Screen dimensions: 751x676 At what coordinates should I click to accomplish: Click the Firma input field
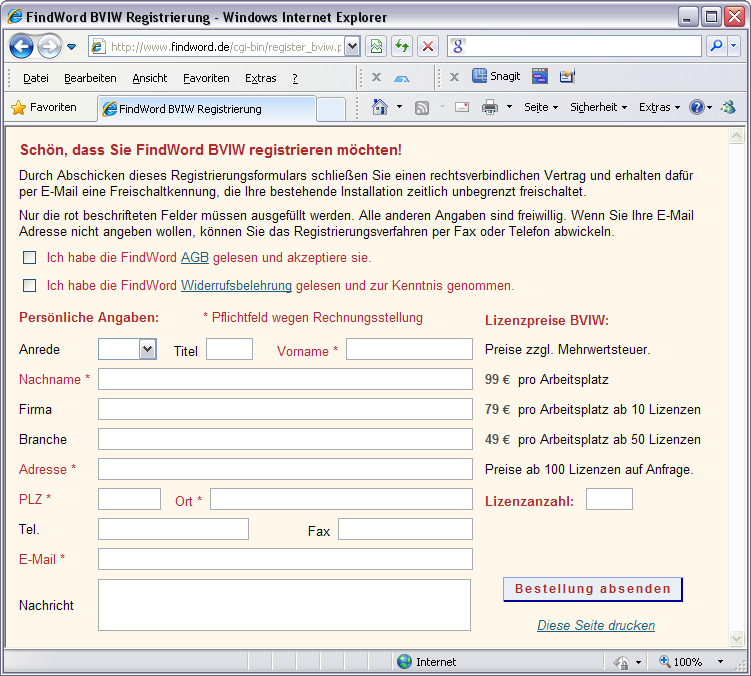point(285,409)
